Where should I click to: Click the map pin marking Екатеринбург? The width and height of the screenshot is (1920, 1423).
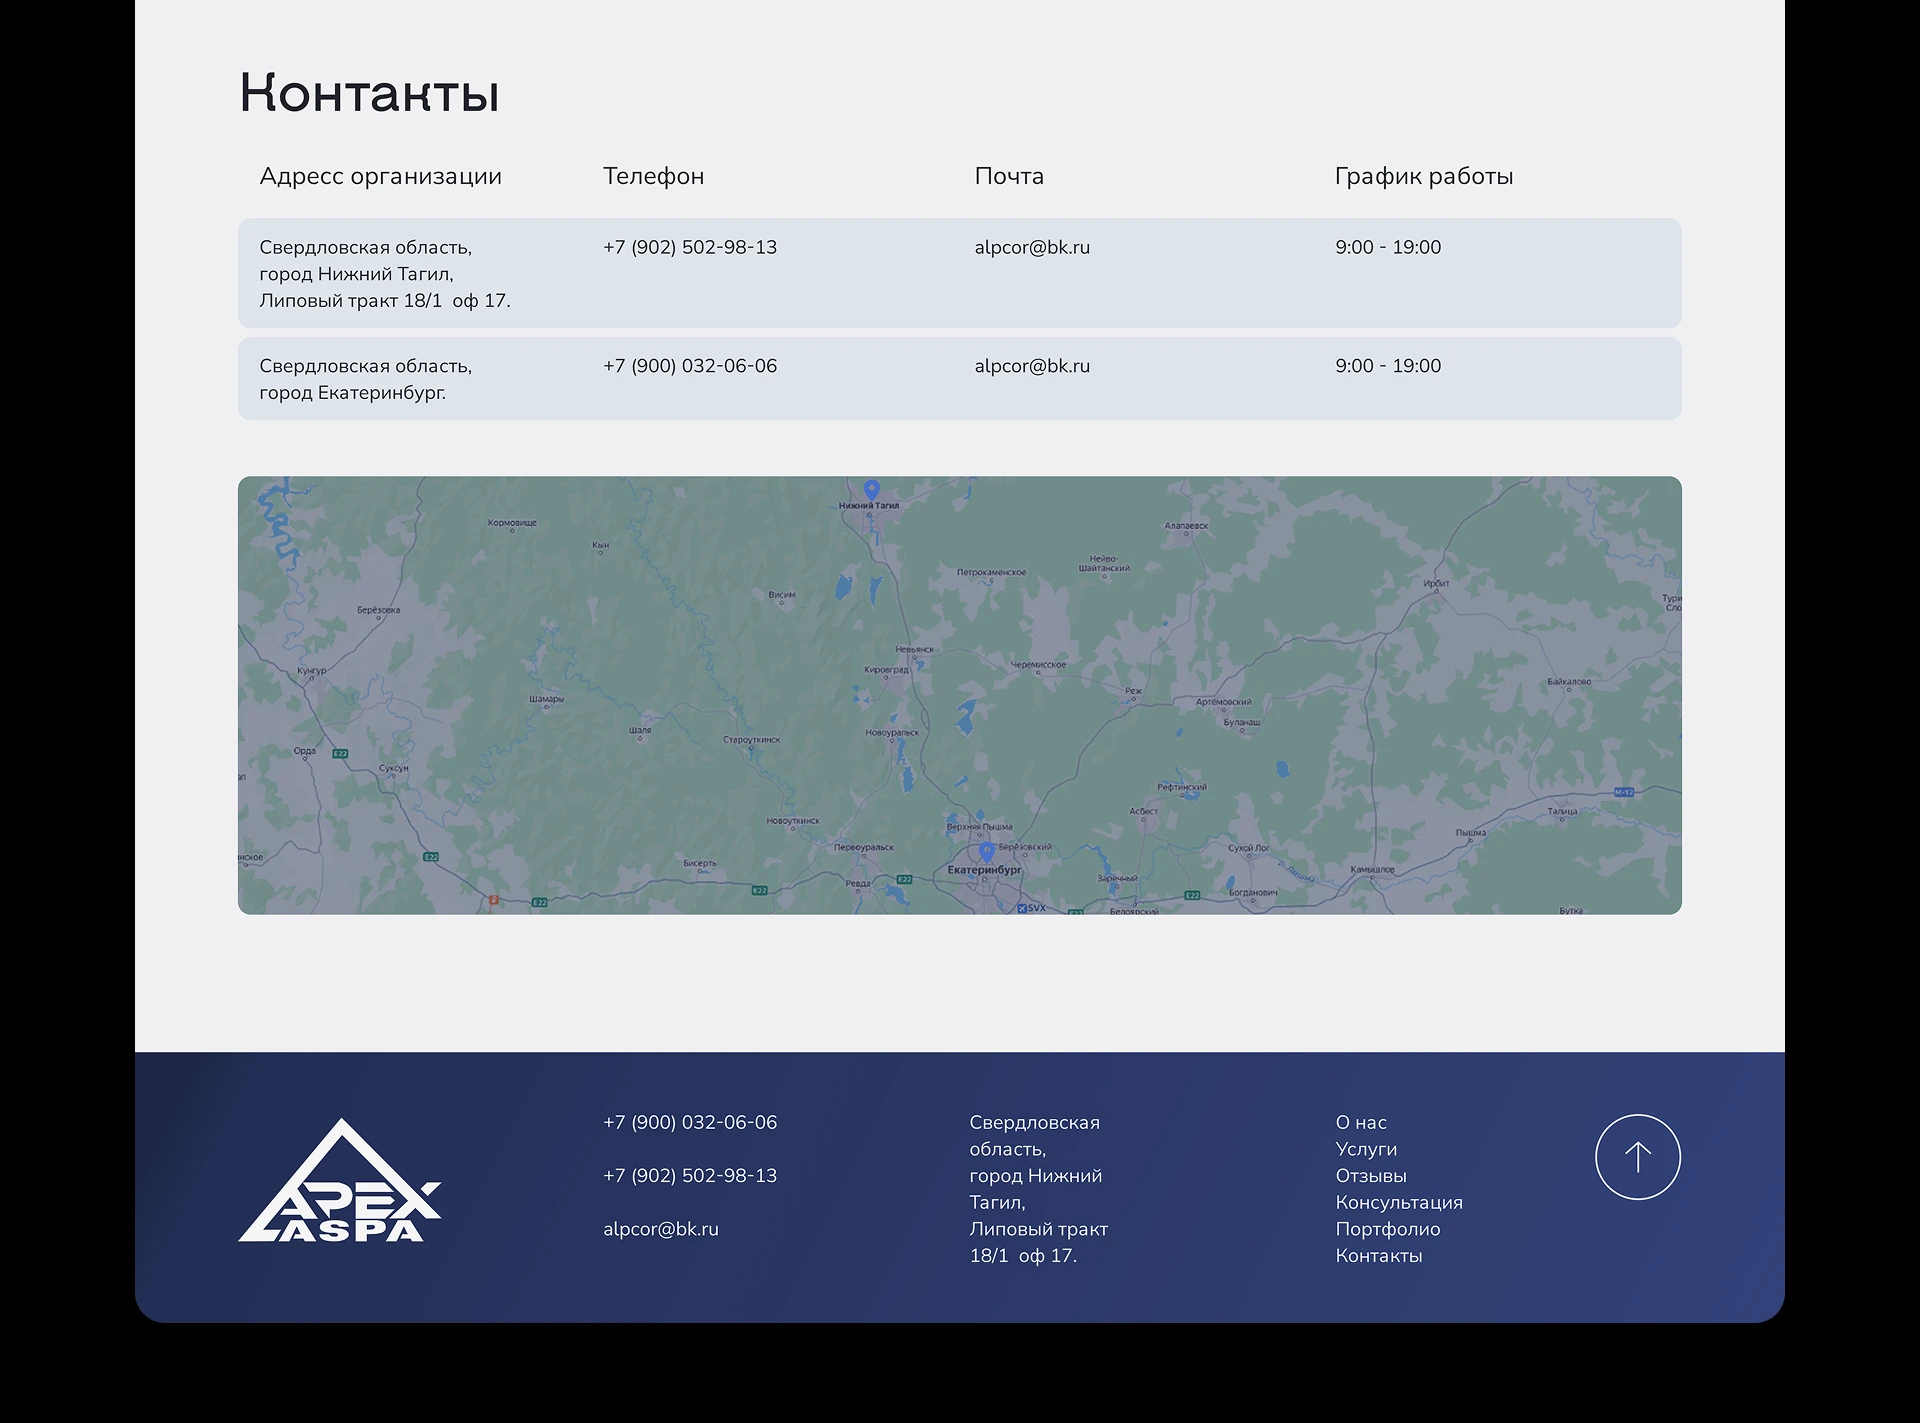987,852
